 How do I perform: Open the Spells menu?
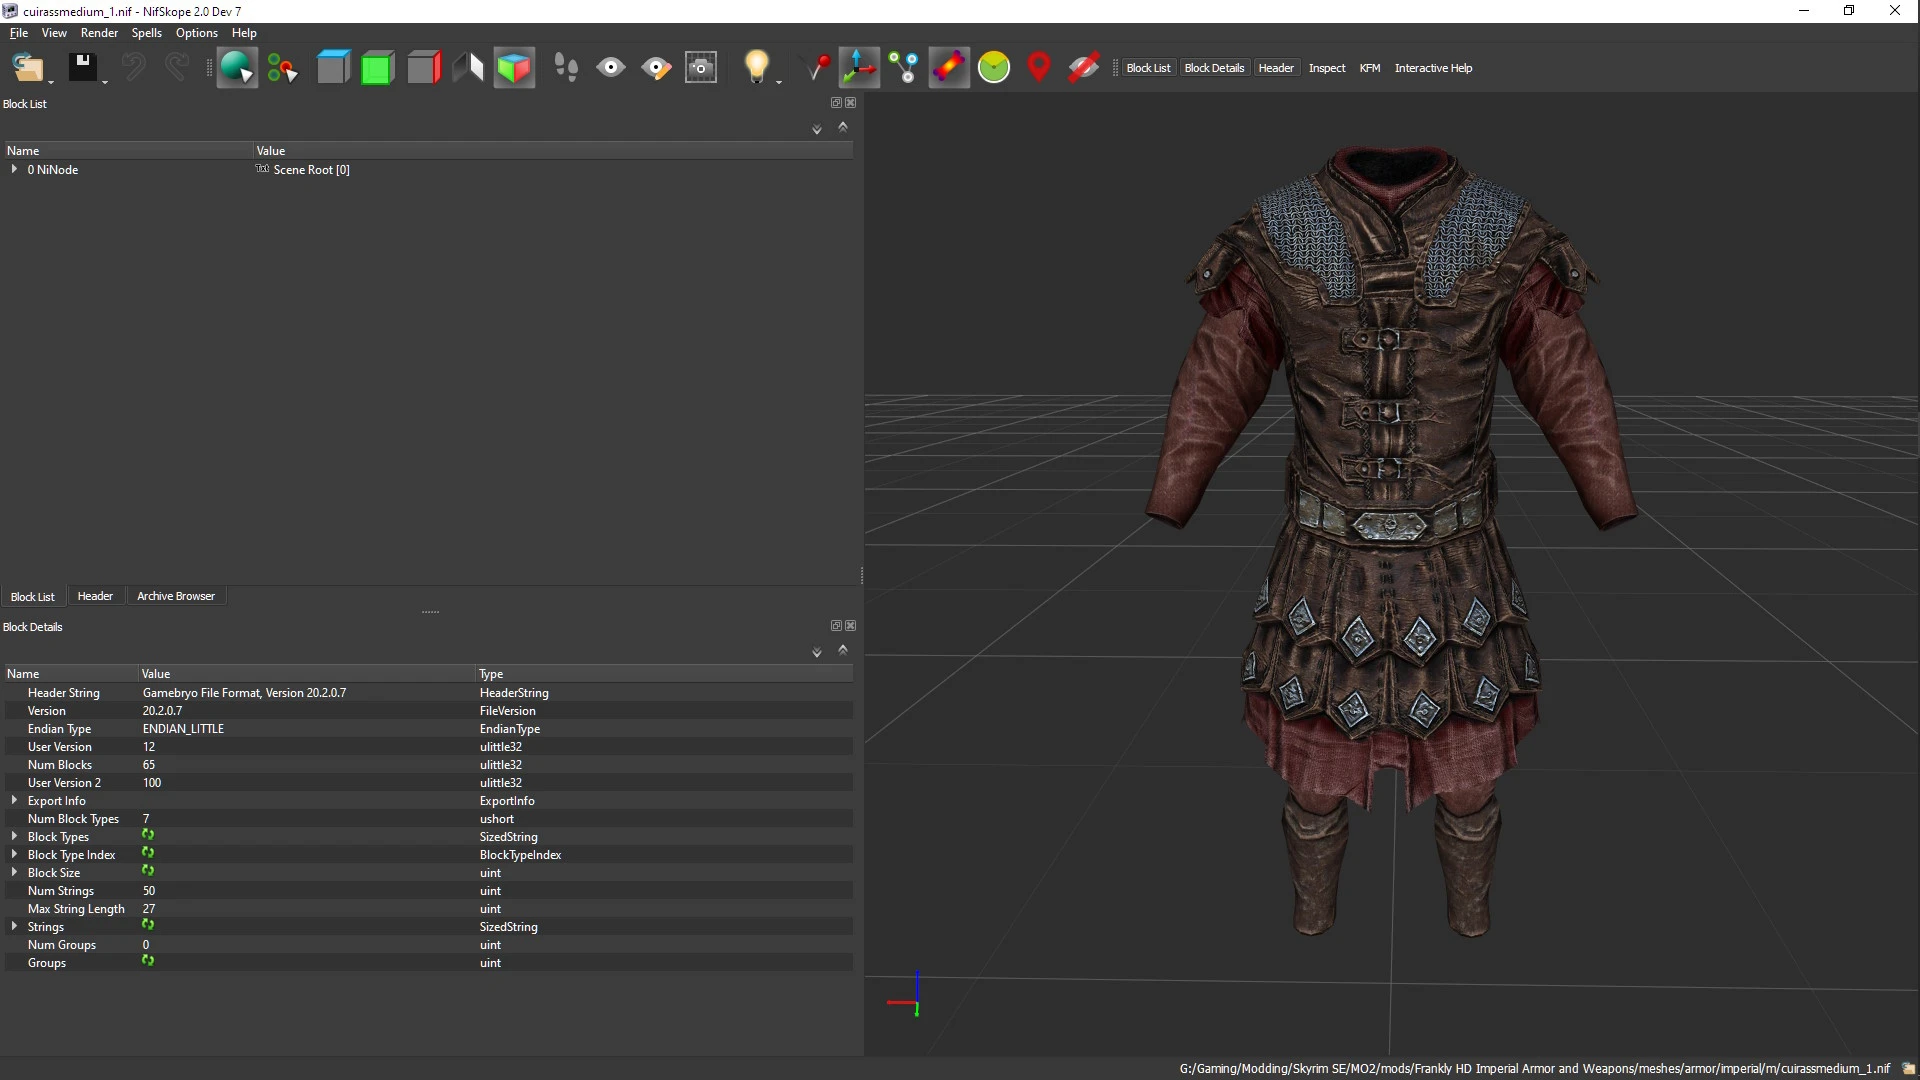point(147,33)
